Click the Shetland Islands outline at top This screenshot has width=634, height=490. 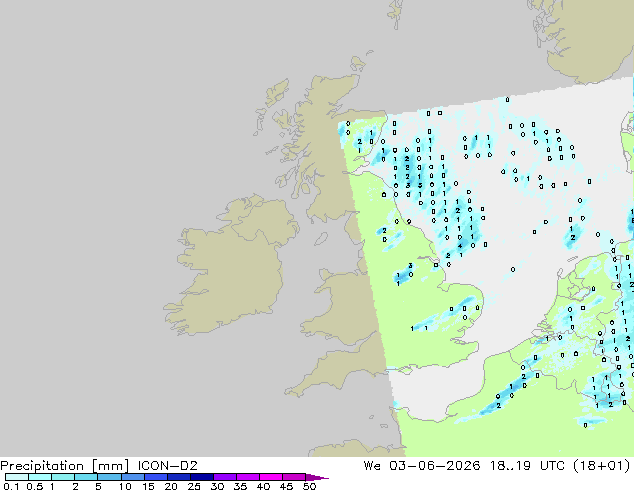point(396,14)
